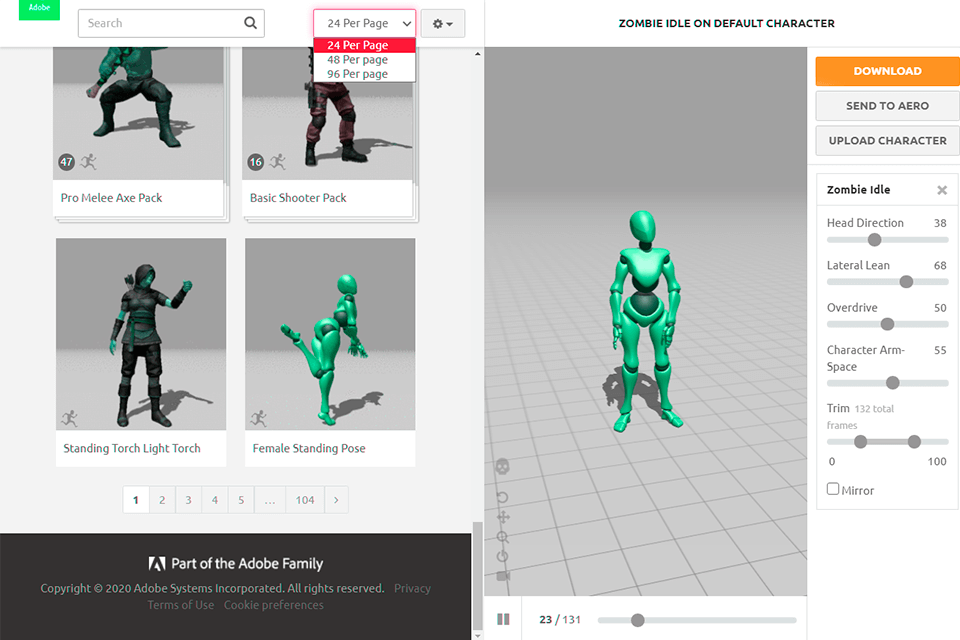
Task: Enable the Mirror checkbox
Action: tap(833, 489)
